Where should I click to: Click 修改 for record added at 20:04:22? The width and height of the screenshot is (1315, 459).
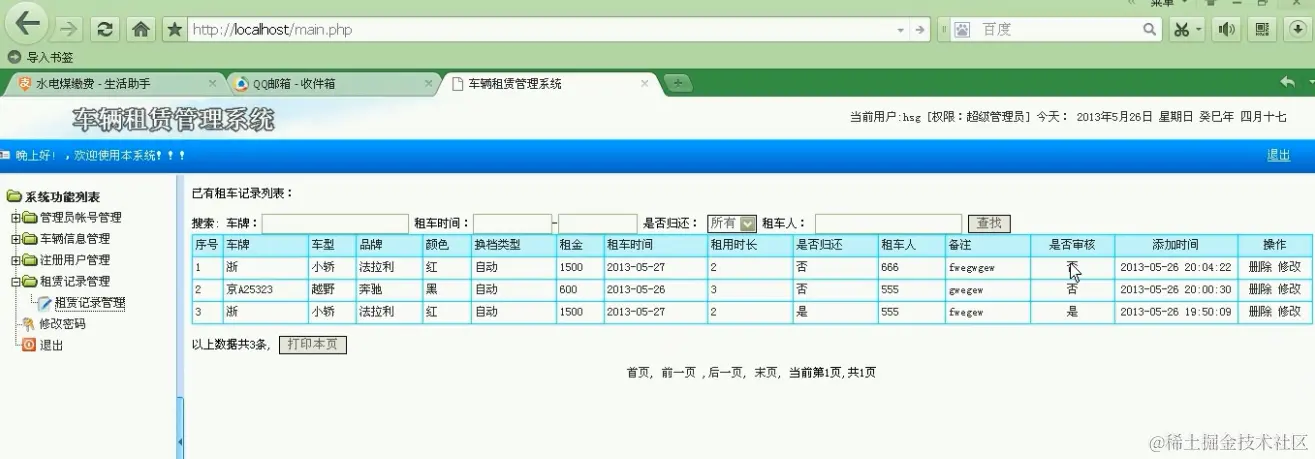(1290, 267)
